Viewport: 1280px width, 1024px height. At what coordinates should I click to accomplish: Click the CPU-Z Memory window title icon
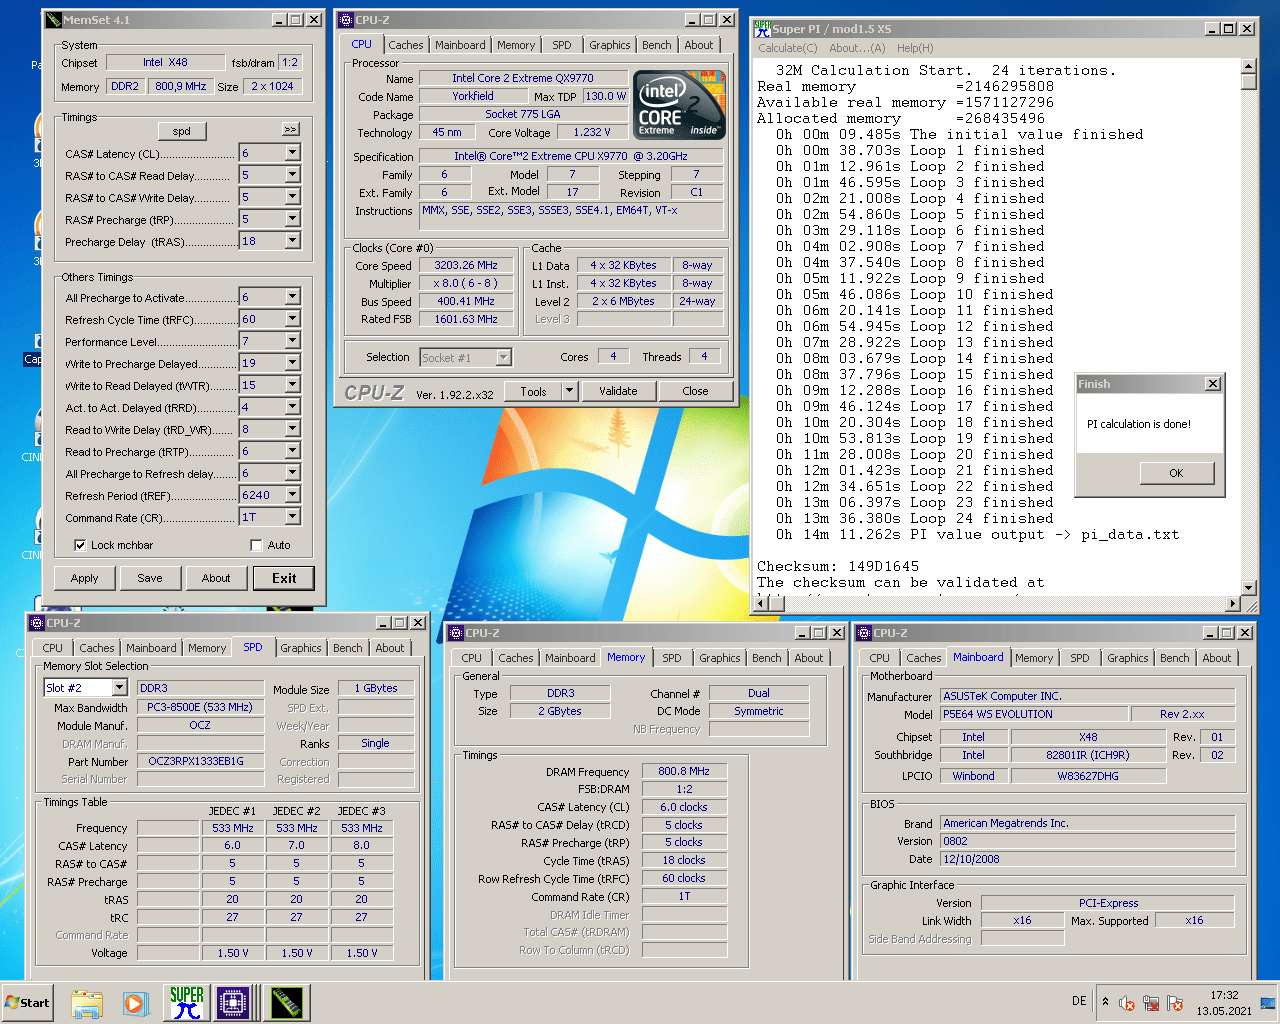(456, 633)
